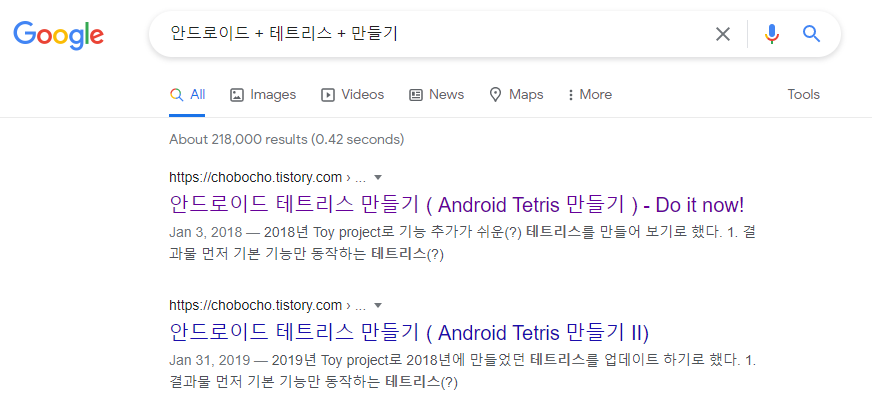Screen dimensions: 872x407
Task: Open the News tab
Action: (x=437, y=95)
